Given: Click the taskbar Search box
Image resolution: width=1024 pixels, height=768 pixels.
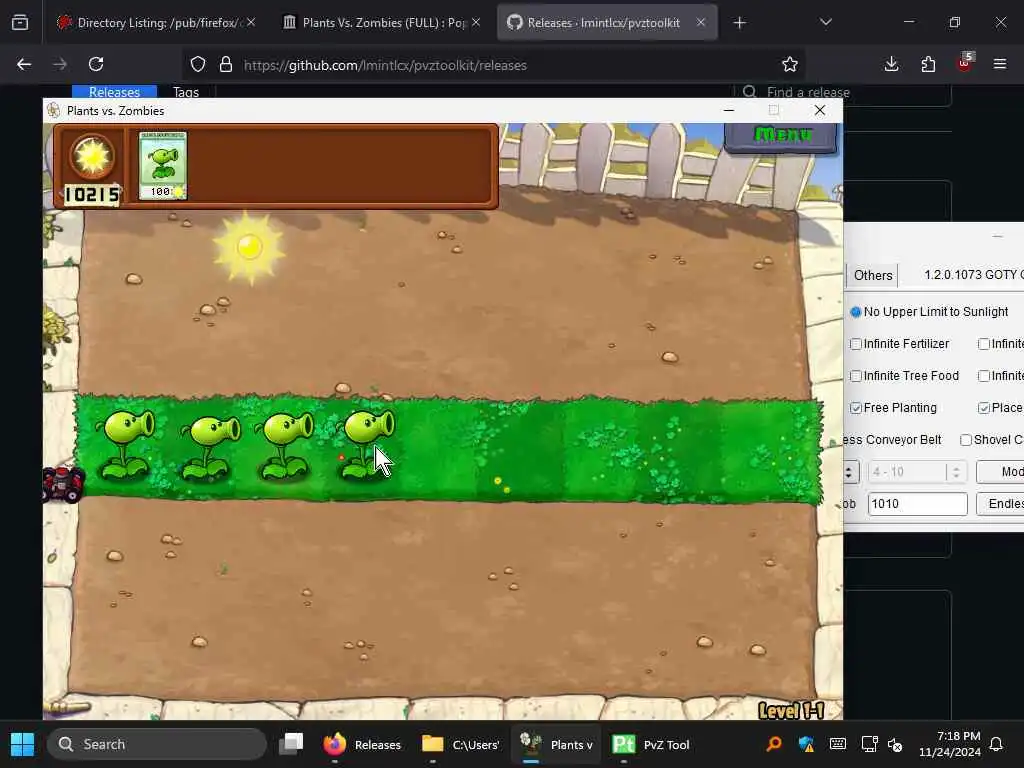Looking at the screenshot, I should click(x=157, y=744).
